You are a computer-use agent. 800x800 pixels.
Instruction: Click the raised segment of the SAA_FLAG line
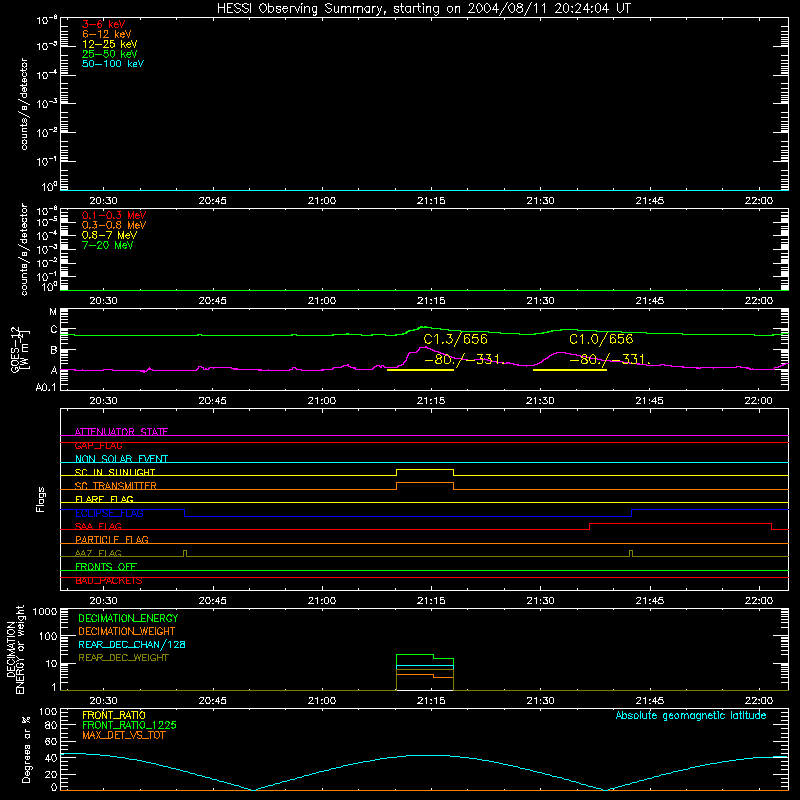680,523
